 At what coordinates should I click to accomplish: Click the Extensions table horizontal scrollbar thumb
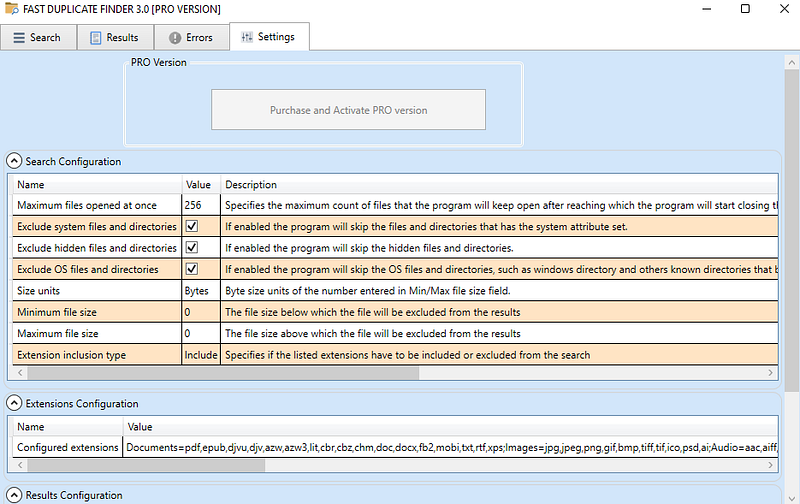146,465
